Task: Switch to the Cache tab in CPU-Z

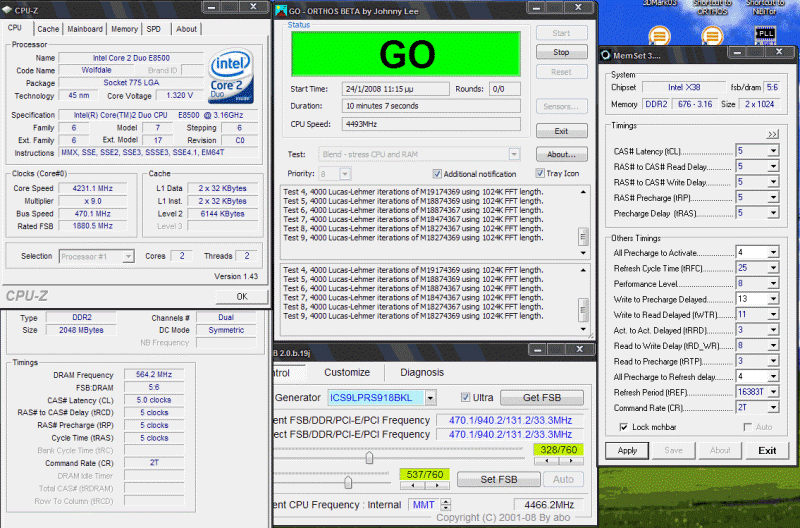Action: click(48, 29)
